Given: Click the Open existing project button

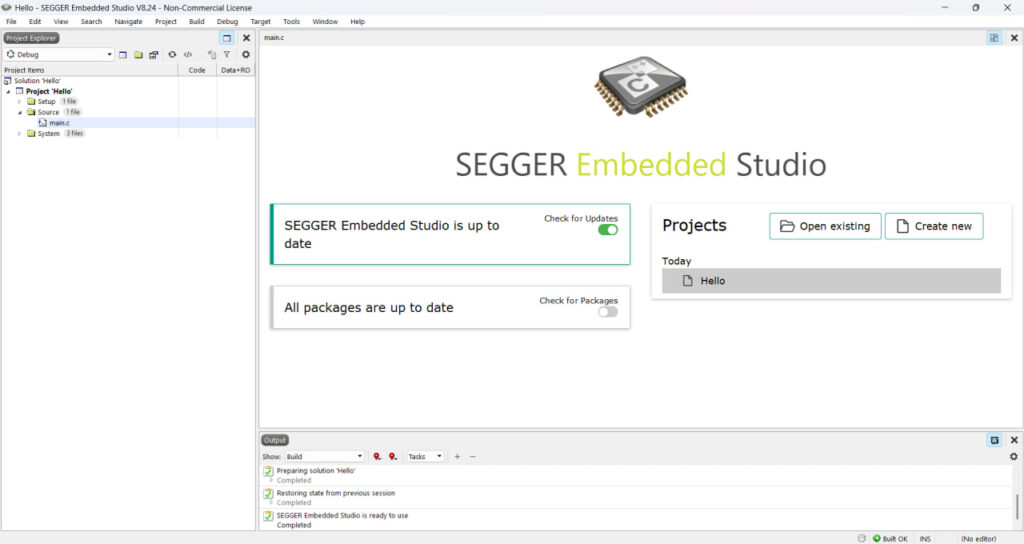Looking at the screenshot, I should [825, 226].
